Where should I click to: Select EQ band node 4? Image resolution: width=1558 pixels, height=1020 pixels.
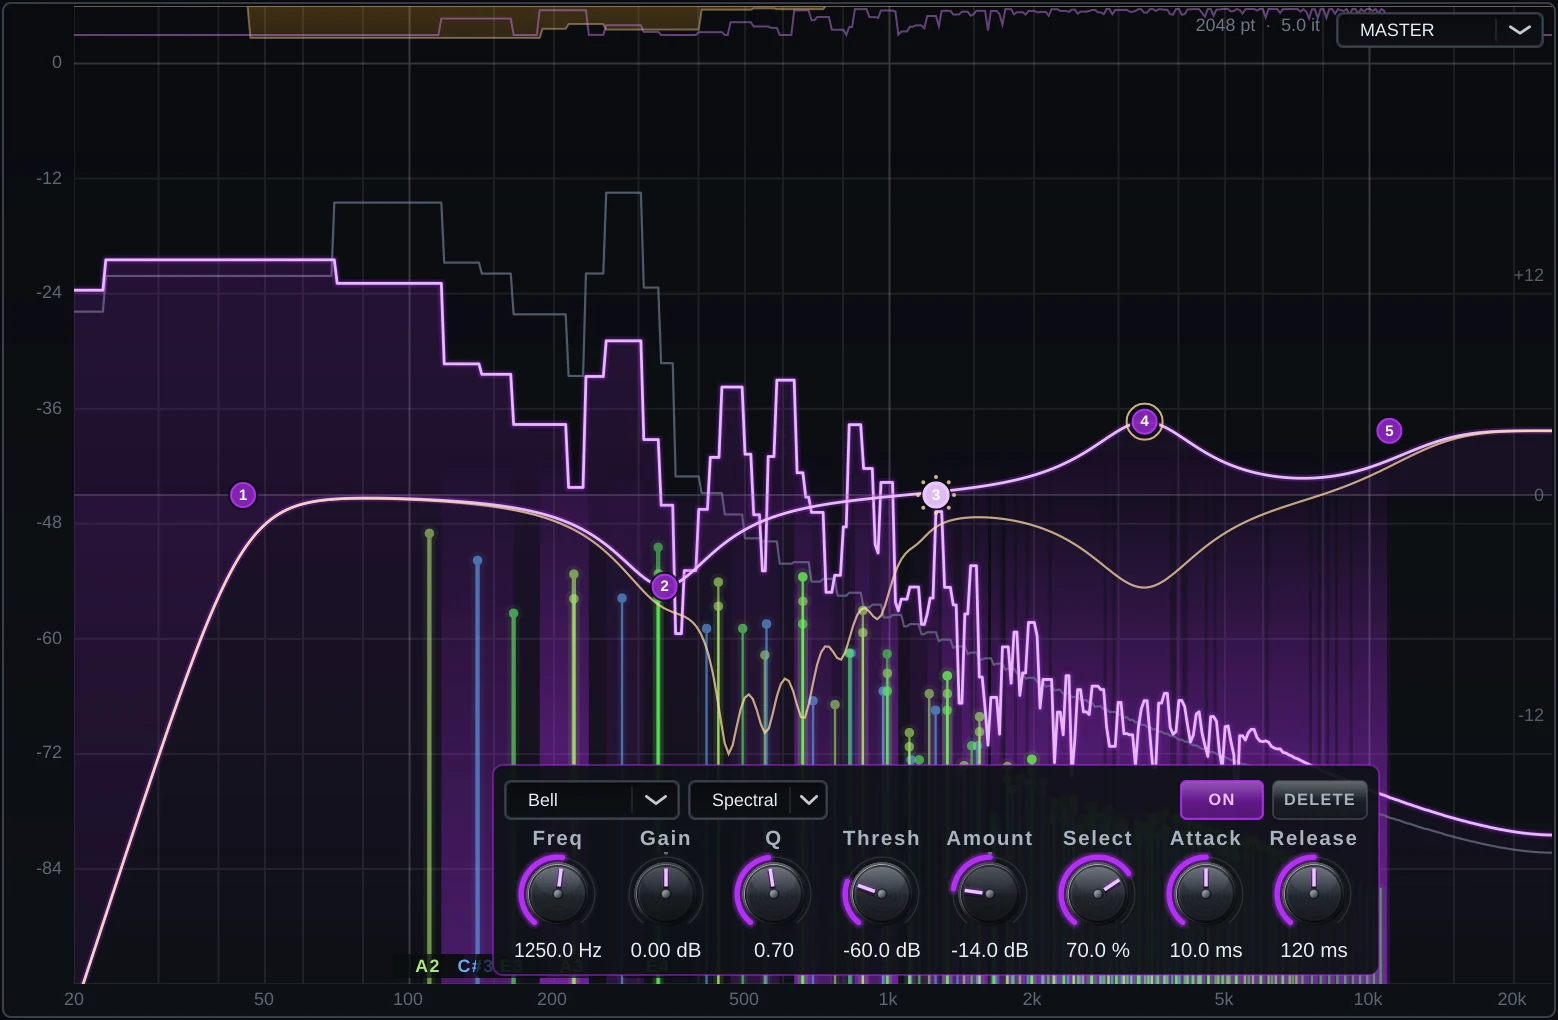pyautogui.click(x=1144, y=421)
